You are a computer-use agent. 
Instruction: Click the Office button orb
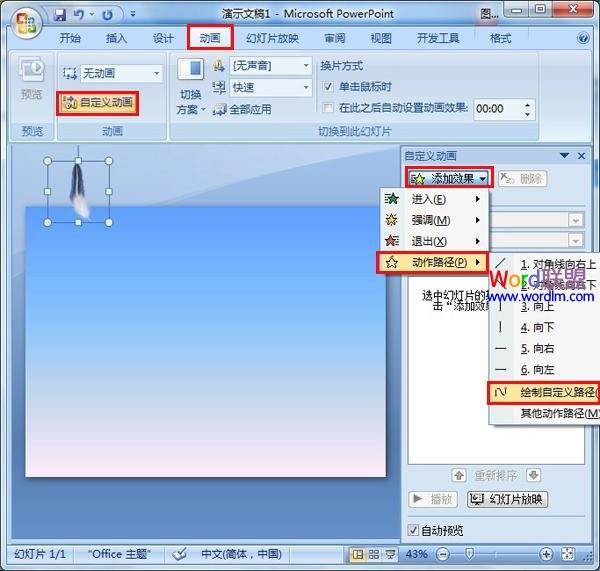pyautogui.click(x=23, y=22)
